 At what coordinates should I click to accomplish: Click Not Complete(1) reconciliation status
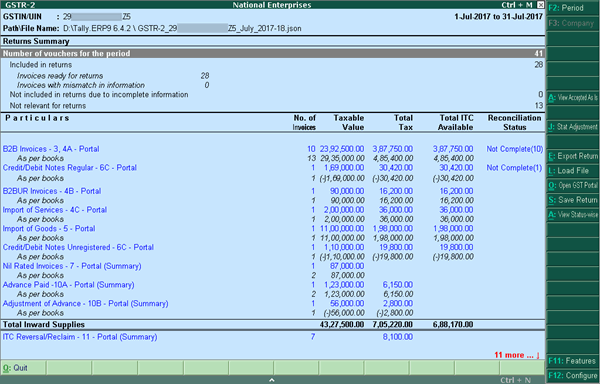click(514, 168)
